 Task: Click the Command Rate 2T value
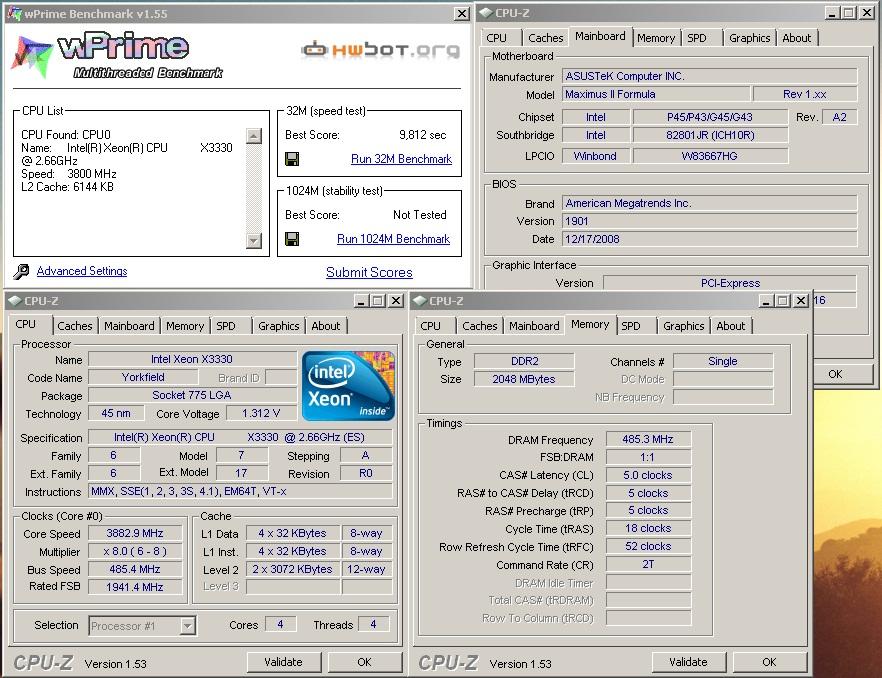(x=648, y=564)
